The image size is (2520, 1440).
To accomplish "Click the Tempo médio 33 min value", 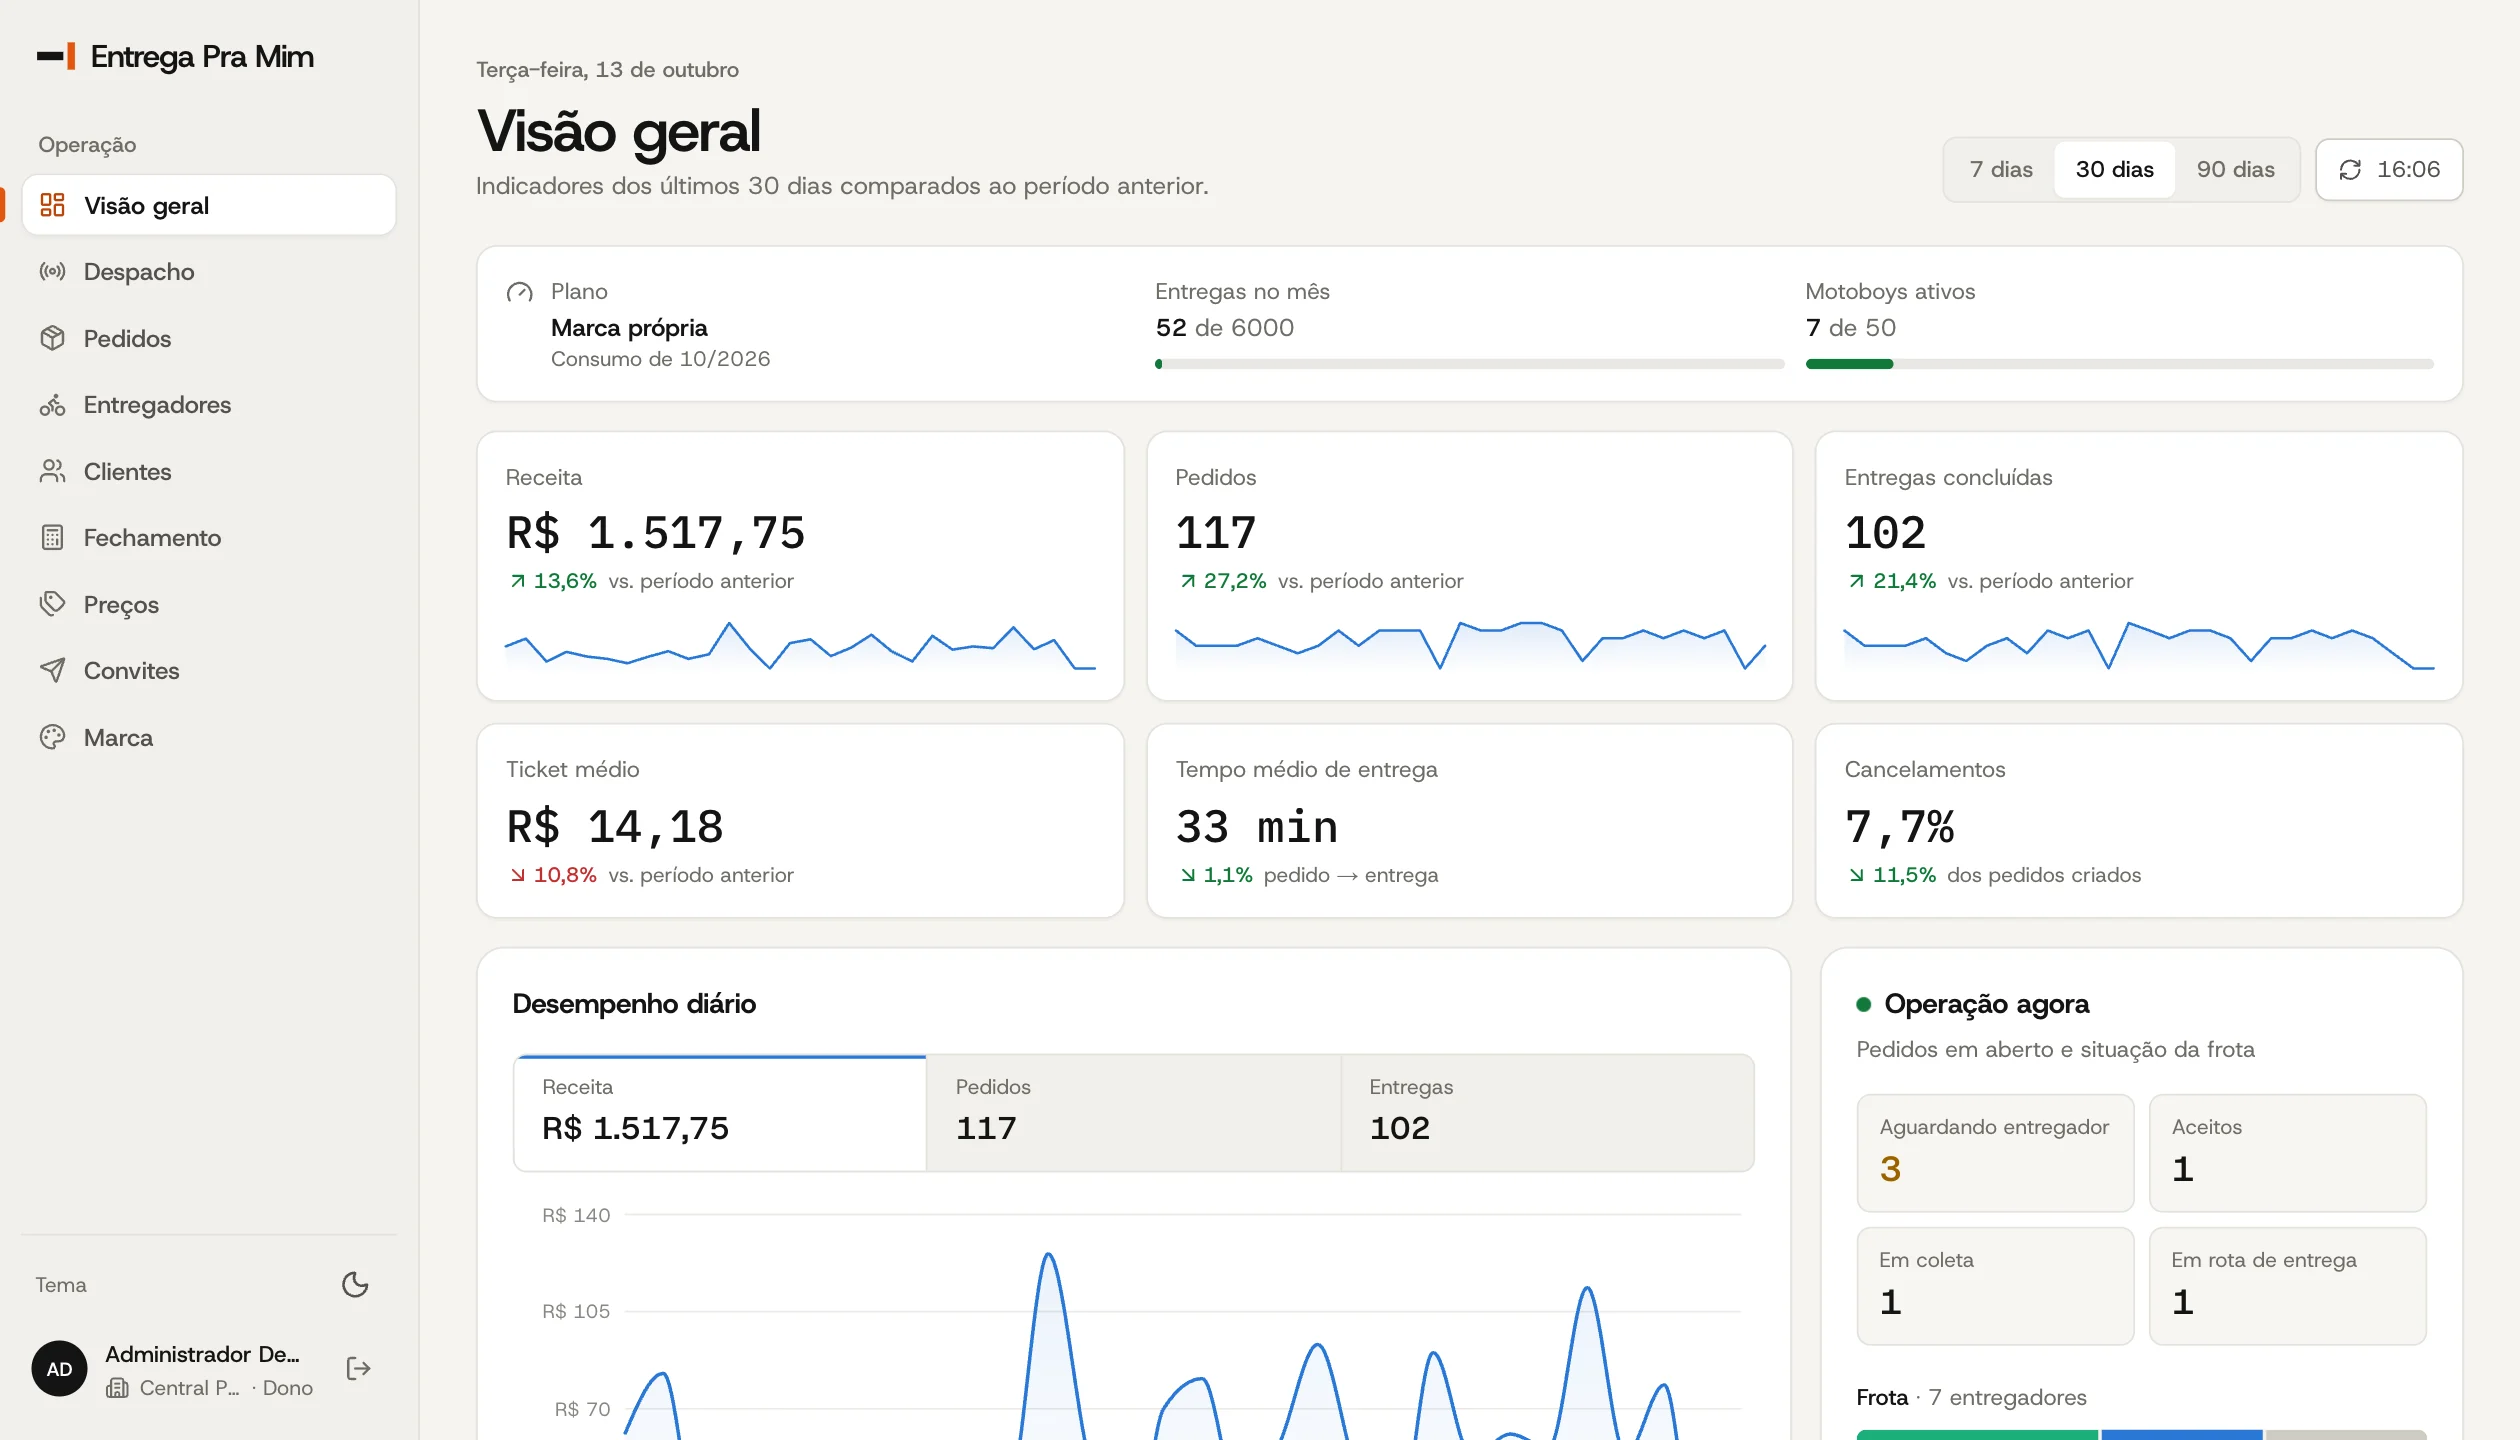I will pyautogui.click(x=1256, y=827).
